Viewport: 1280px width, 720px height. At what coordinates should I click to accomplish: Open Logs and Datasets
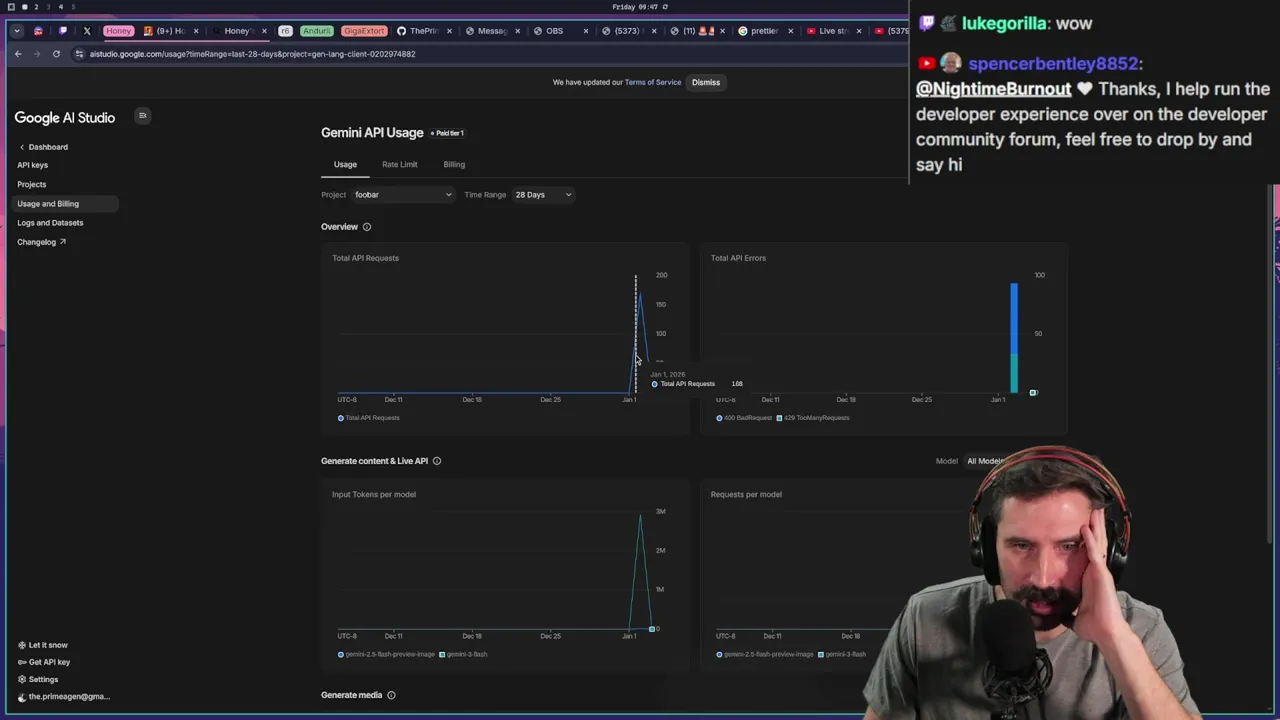point(50,223)
